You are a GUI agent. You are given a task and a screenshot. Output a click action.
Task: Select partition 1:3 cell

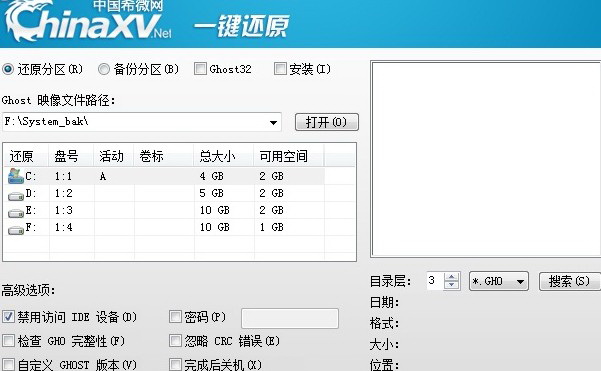click(63, 210)
